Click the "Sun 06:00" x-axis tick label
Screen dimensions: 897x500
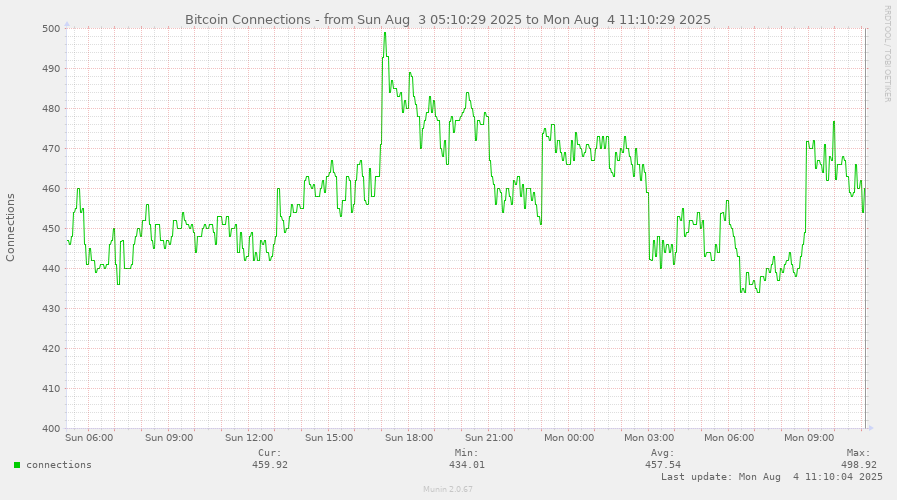pos(89,437)
